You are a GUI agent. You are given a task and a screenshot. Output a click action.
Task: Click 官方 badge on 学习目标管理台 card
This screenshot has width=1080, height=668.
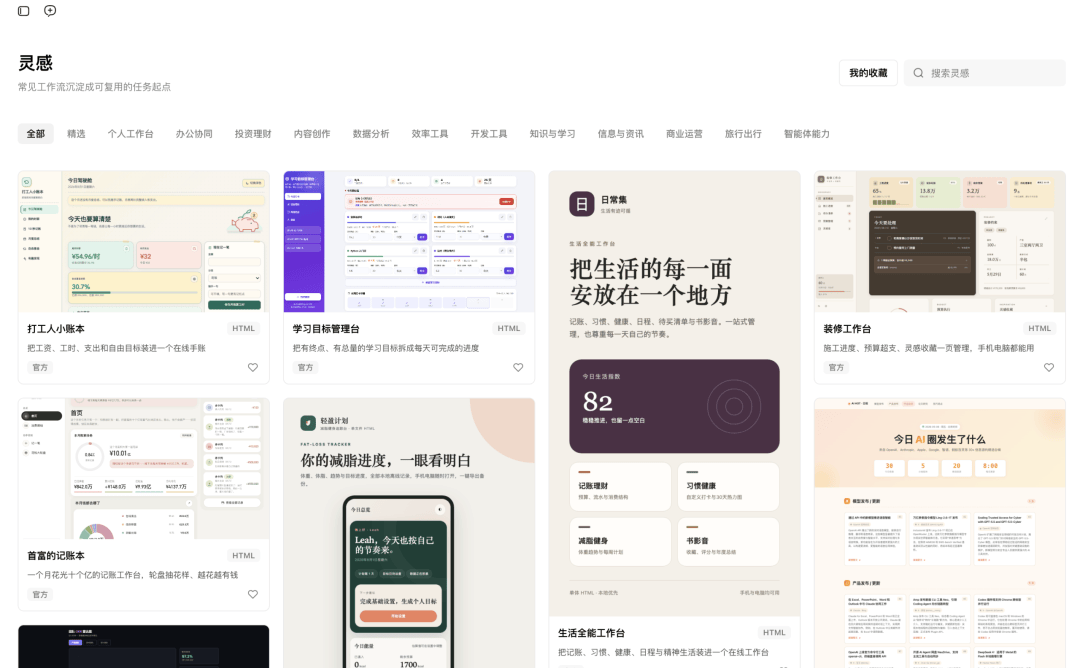tap(305, 367)
